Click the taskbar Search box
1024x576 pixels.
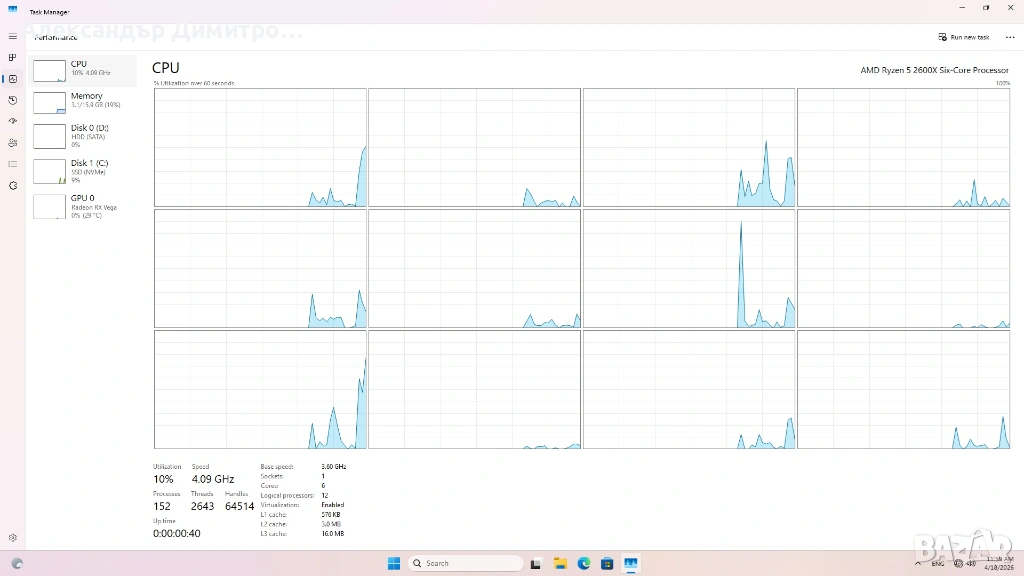pos(466,563)
